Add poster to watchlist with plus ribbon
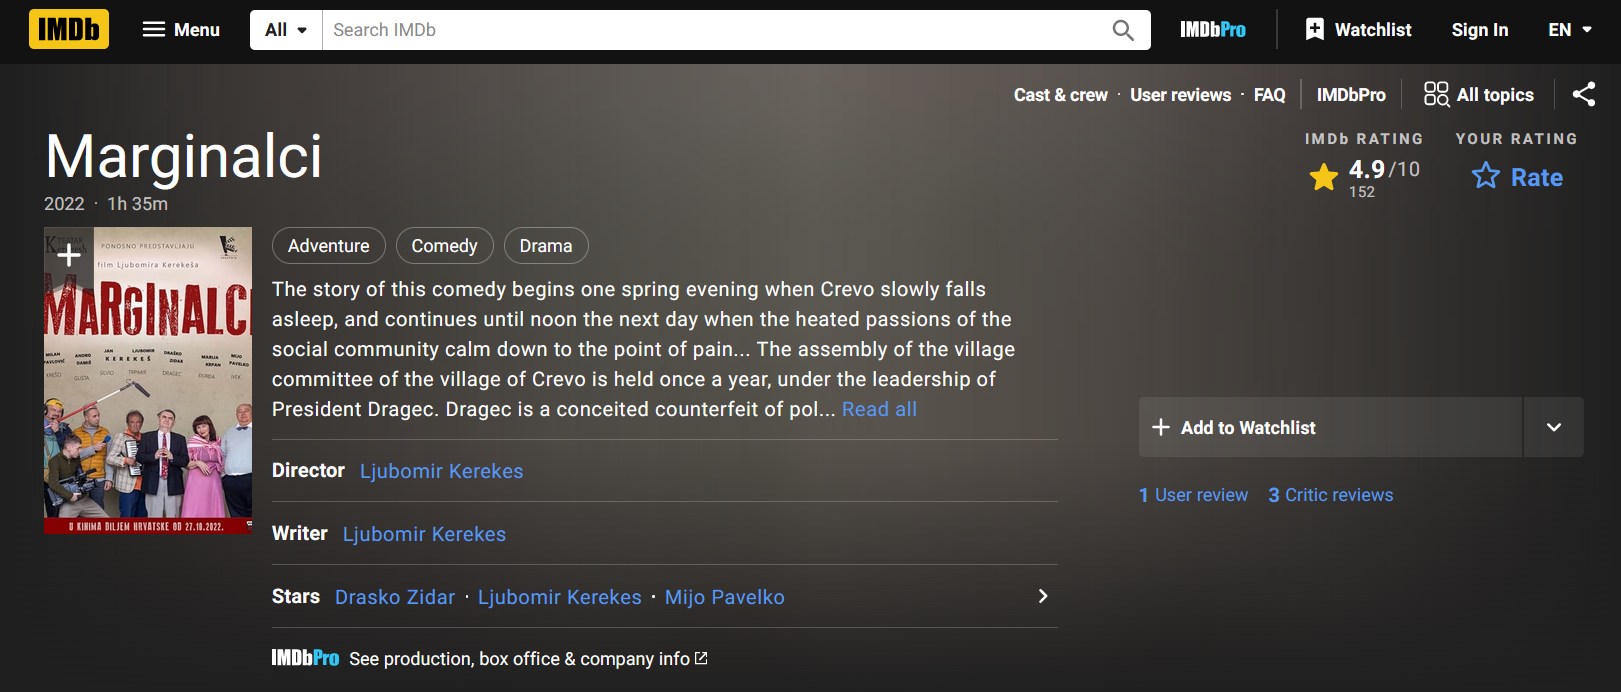1621x692 pixels. tap(68, 255)
